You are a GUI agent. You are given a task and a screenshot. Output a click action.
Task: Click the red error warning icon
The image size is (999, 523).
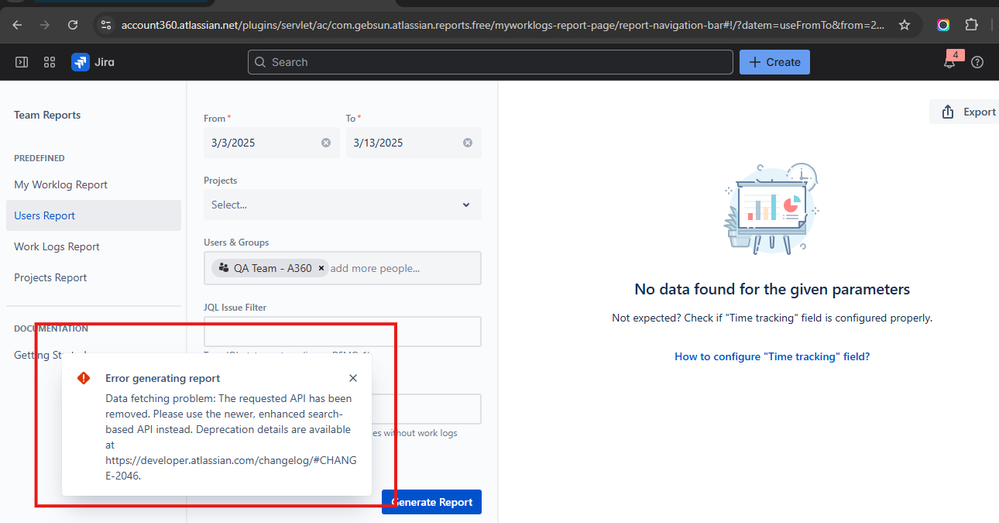(x=83, y=378)
